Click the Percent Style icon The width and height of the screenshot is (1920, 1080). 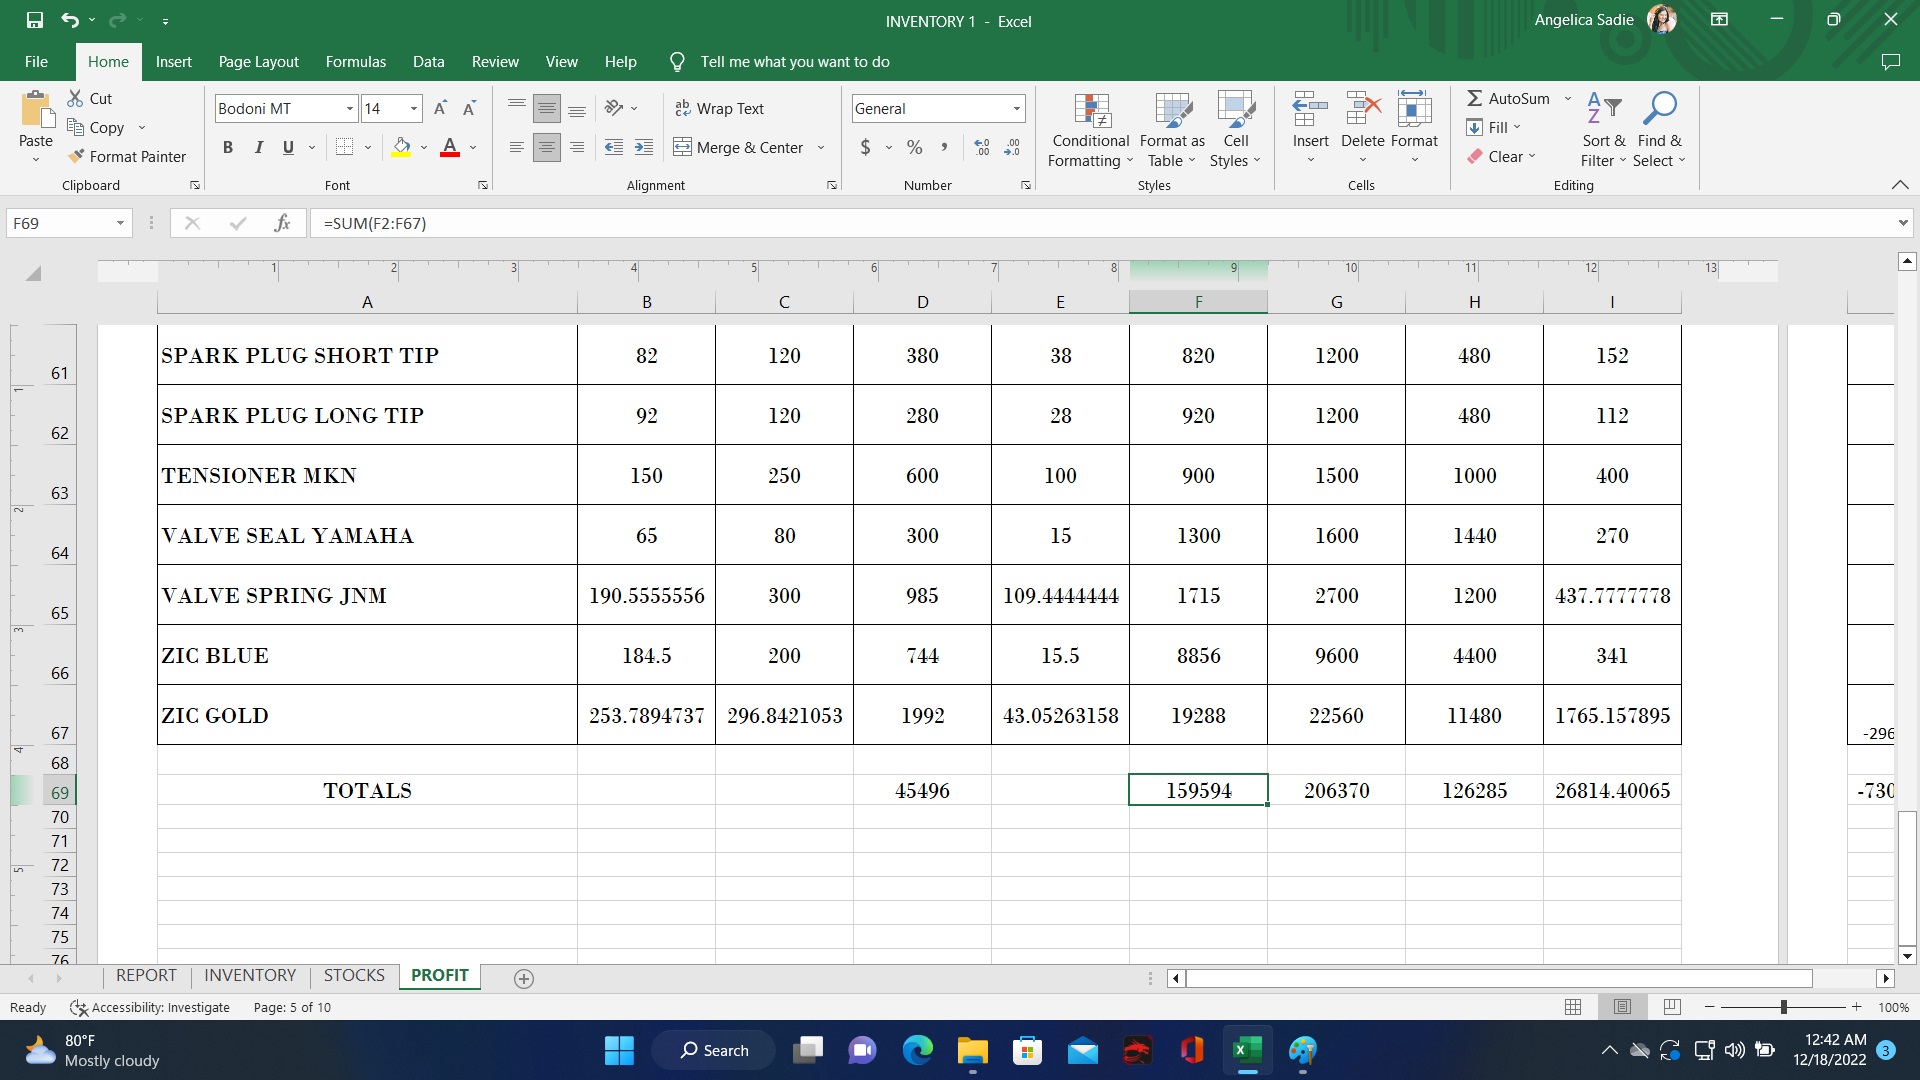(914, 148)
